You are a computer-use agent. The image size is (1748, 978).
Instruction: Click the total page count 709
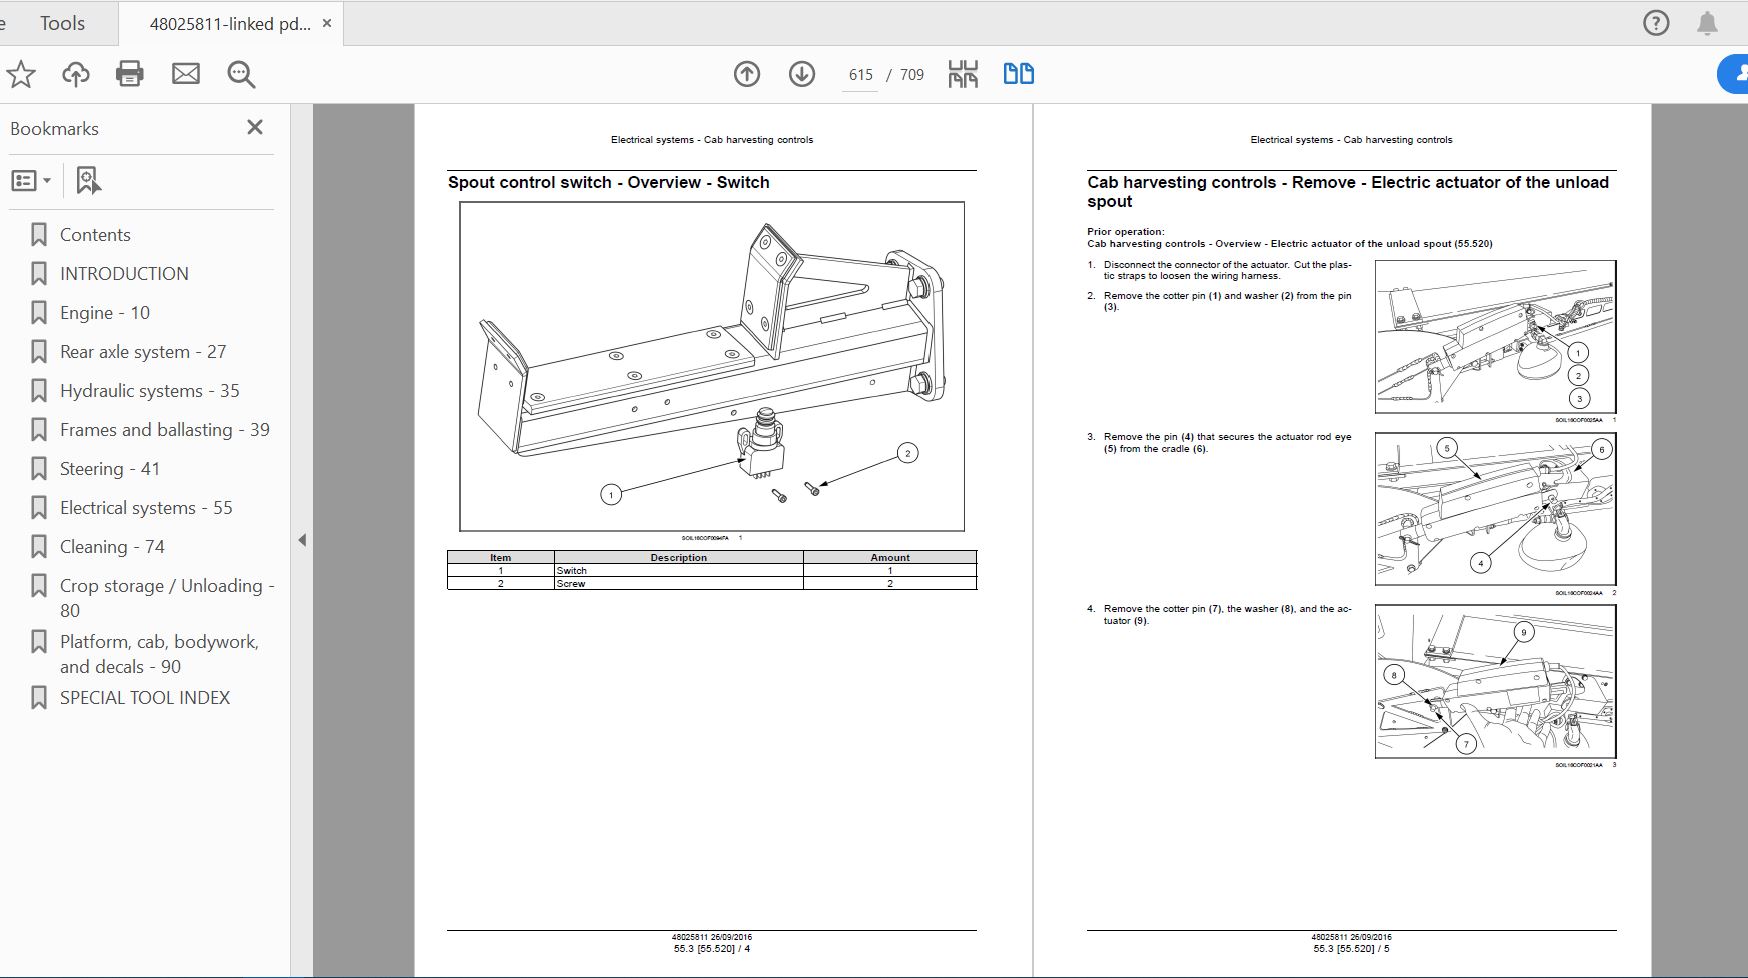912,75
